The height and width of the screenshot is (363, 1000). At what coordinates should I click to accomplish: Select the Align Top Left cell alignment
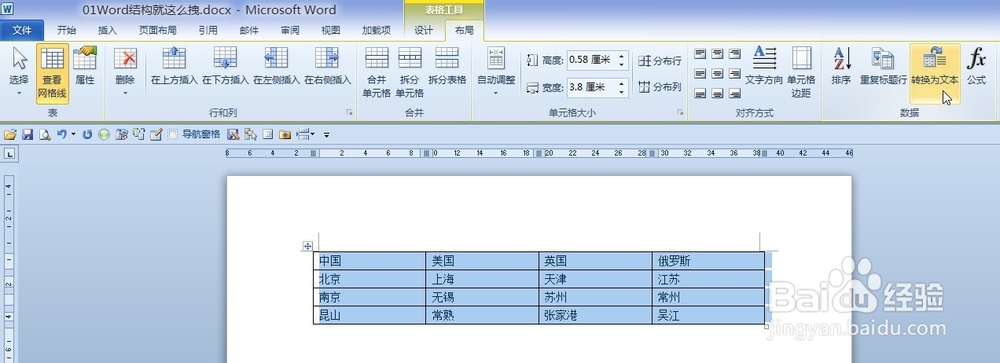coord(700,54)
